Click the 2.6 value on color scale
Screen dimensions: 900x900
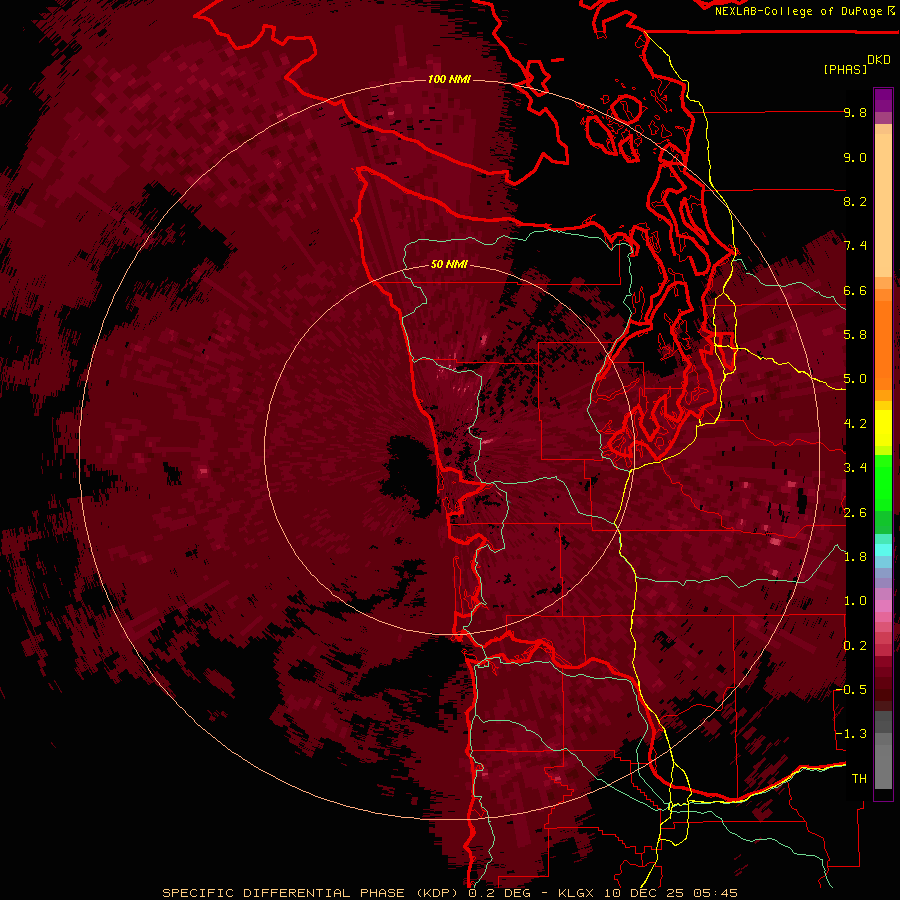coord(855,513)
